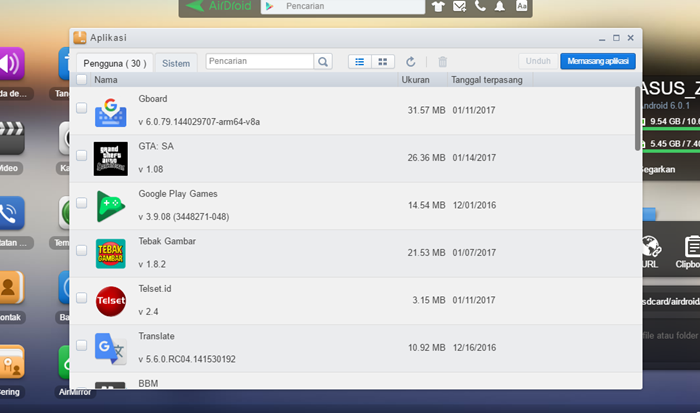Click the search magnifier icon in Aplikasi
The height and width of the screenshot is (413, 700).
pos(323,61)
